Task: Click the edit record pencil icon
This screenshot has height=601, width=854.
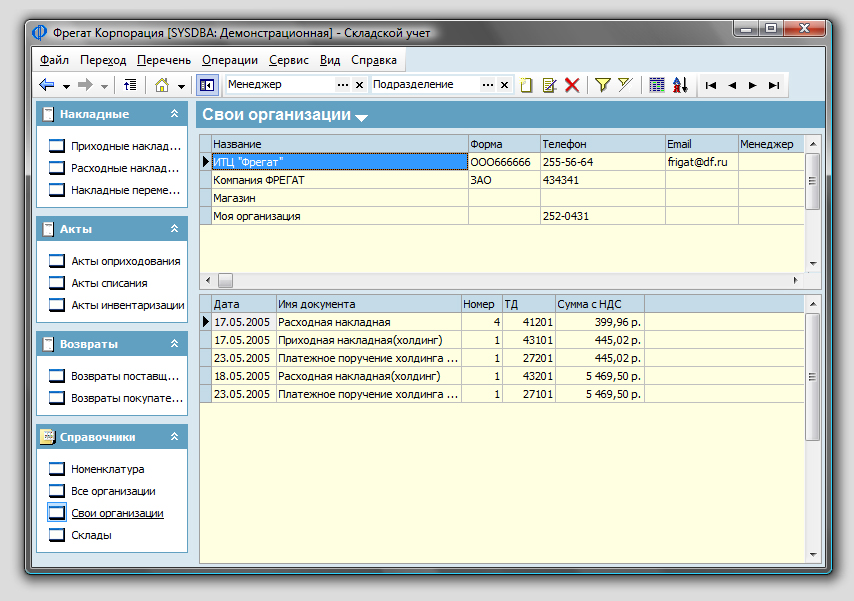Action: 549,85
